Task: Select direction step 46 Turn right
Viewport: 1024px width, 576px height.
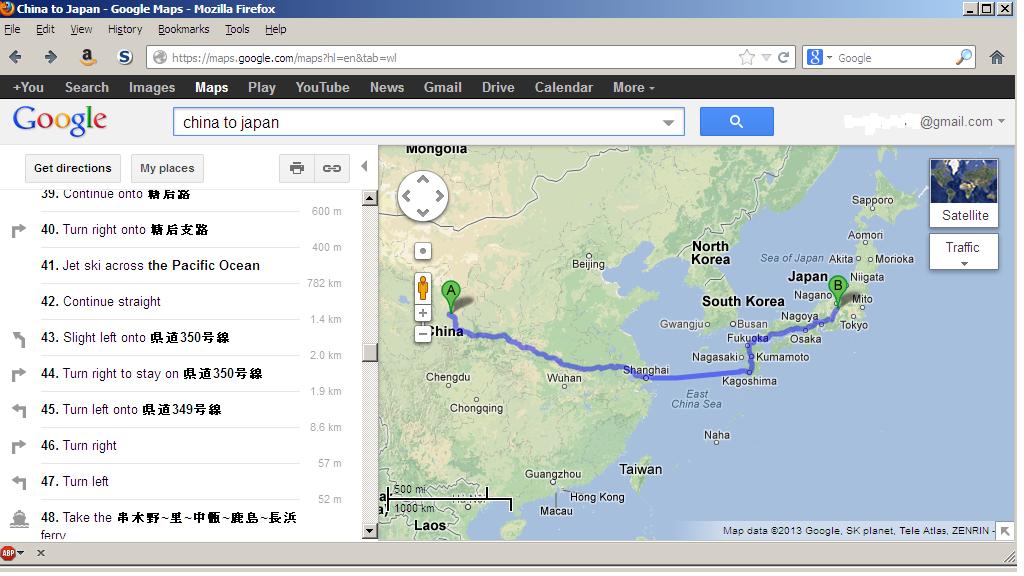Action: pos(78,445)
